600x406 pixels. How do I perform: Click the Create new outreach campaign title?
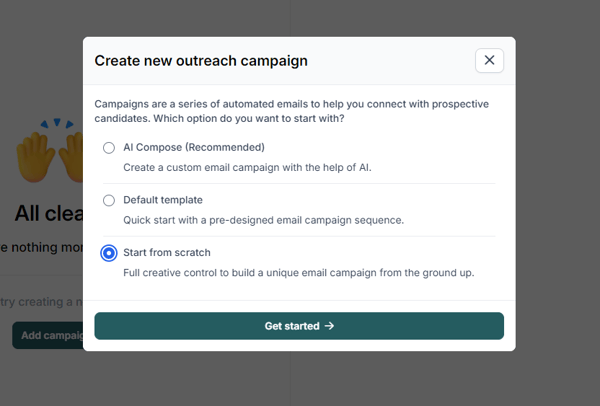200,61
